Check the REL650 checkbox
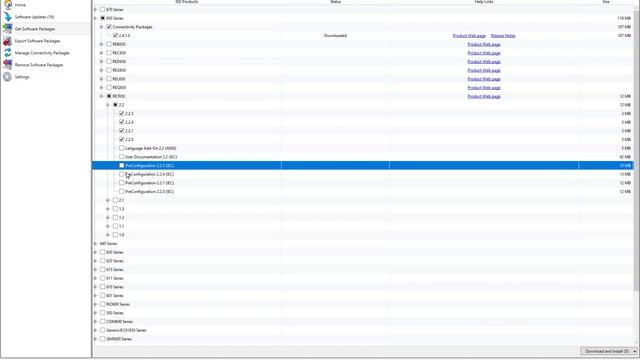 point(109,79)
